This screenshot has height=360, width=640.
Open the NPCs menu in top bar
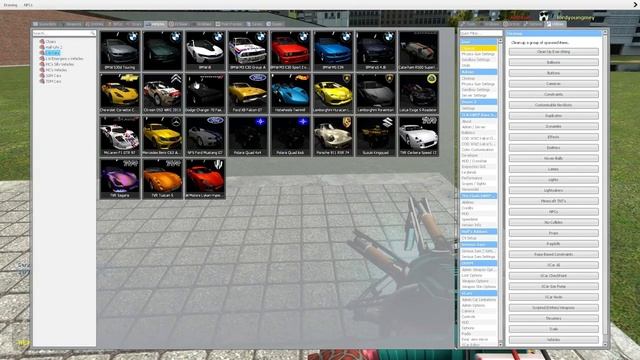(28, 5)
